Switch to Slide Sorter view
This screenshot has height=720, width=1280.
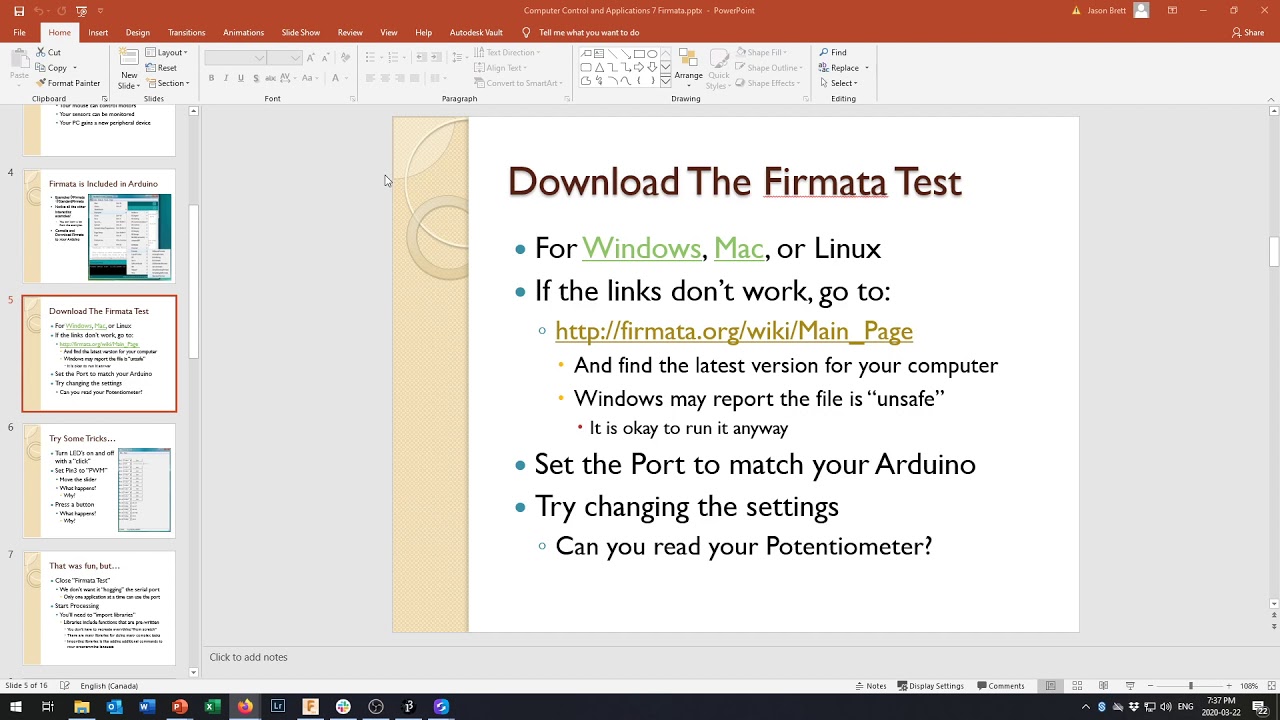coord(1077,686)
